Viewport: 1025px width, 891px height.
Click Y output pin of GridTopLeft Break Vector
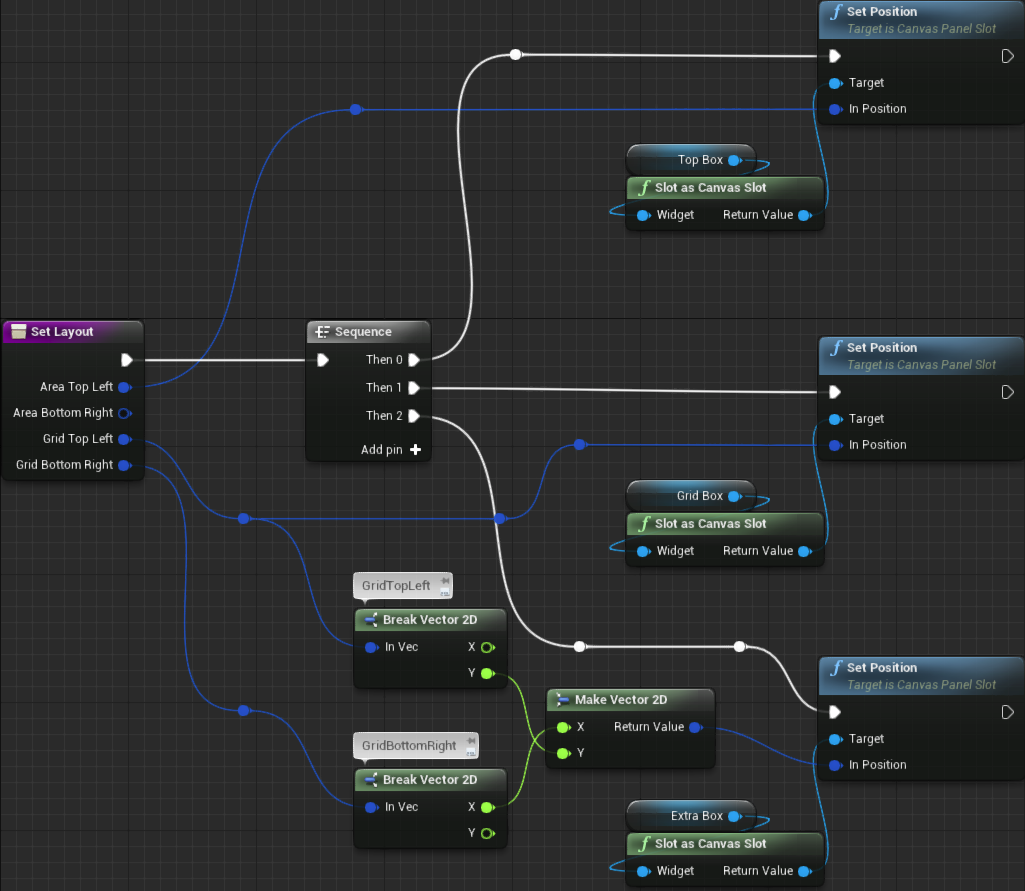pyautogui.click(x=488, y=674)
